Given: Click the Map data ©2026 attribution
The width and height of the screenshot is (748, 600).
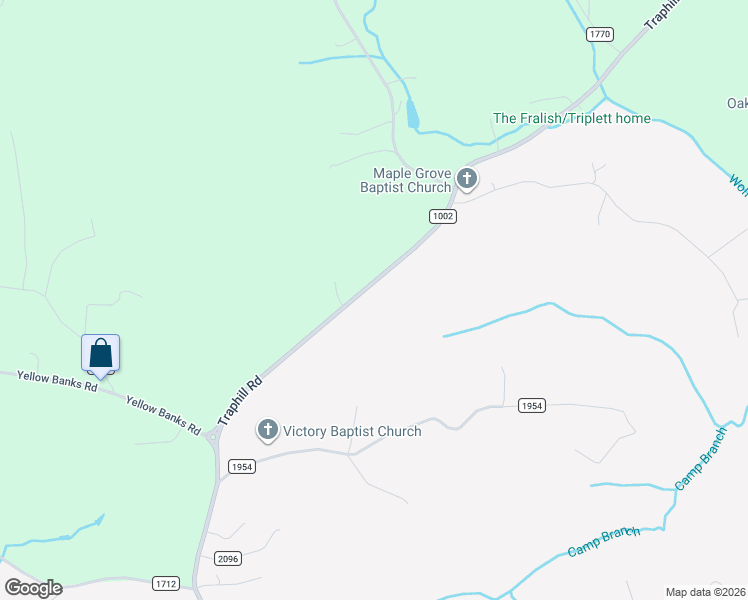Looking at the screenshot, I should pyautogui.click(x=705, y=592).
